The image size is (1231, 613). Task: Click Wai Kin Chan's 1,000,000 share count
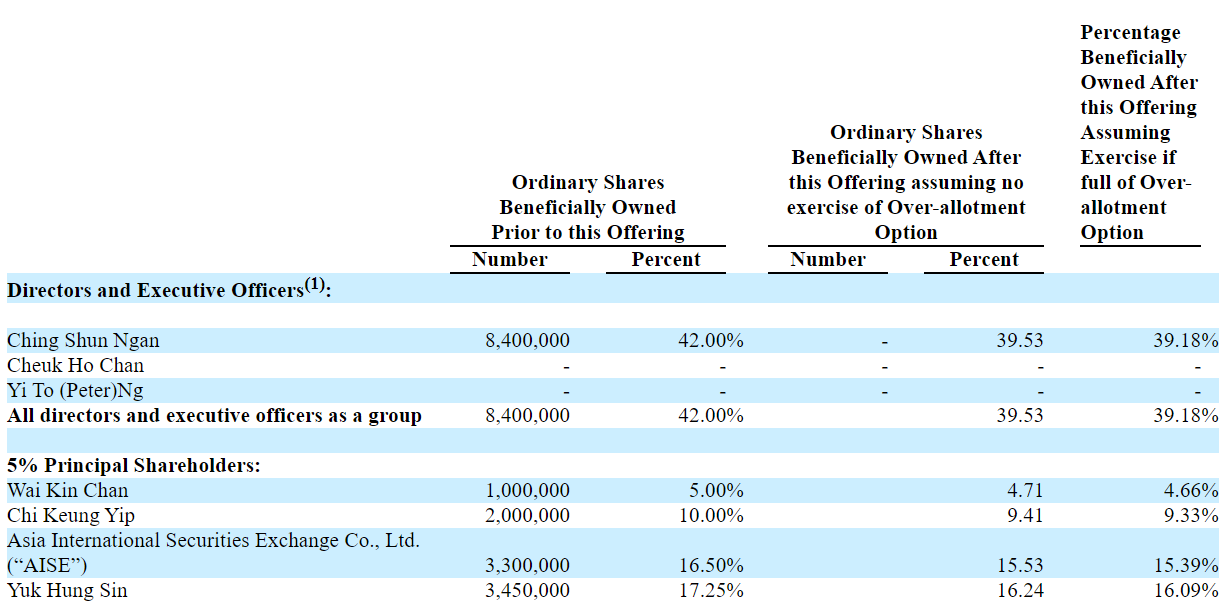(527, 490)
